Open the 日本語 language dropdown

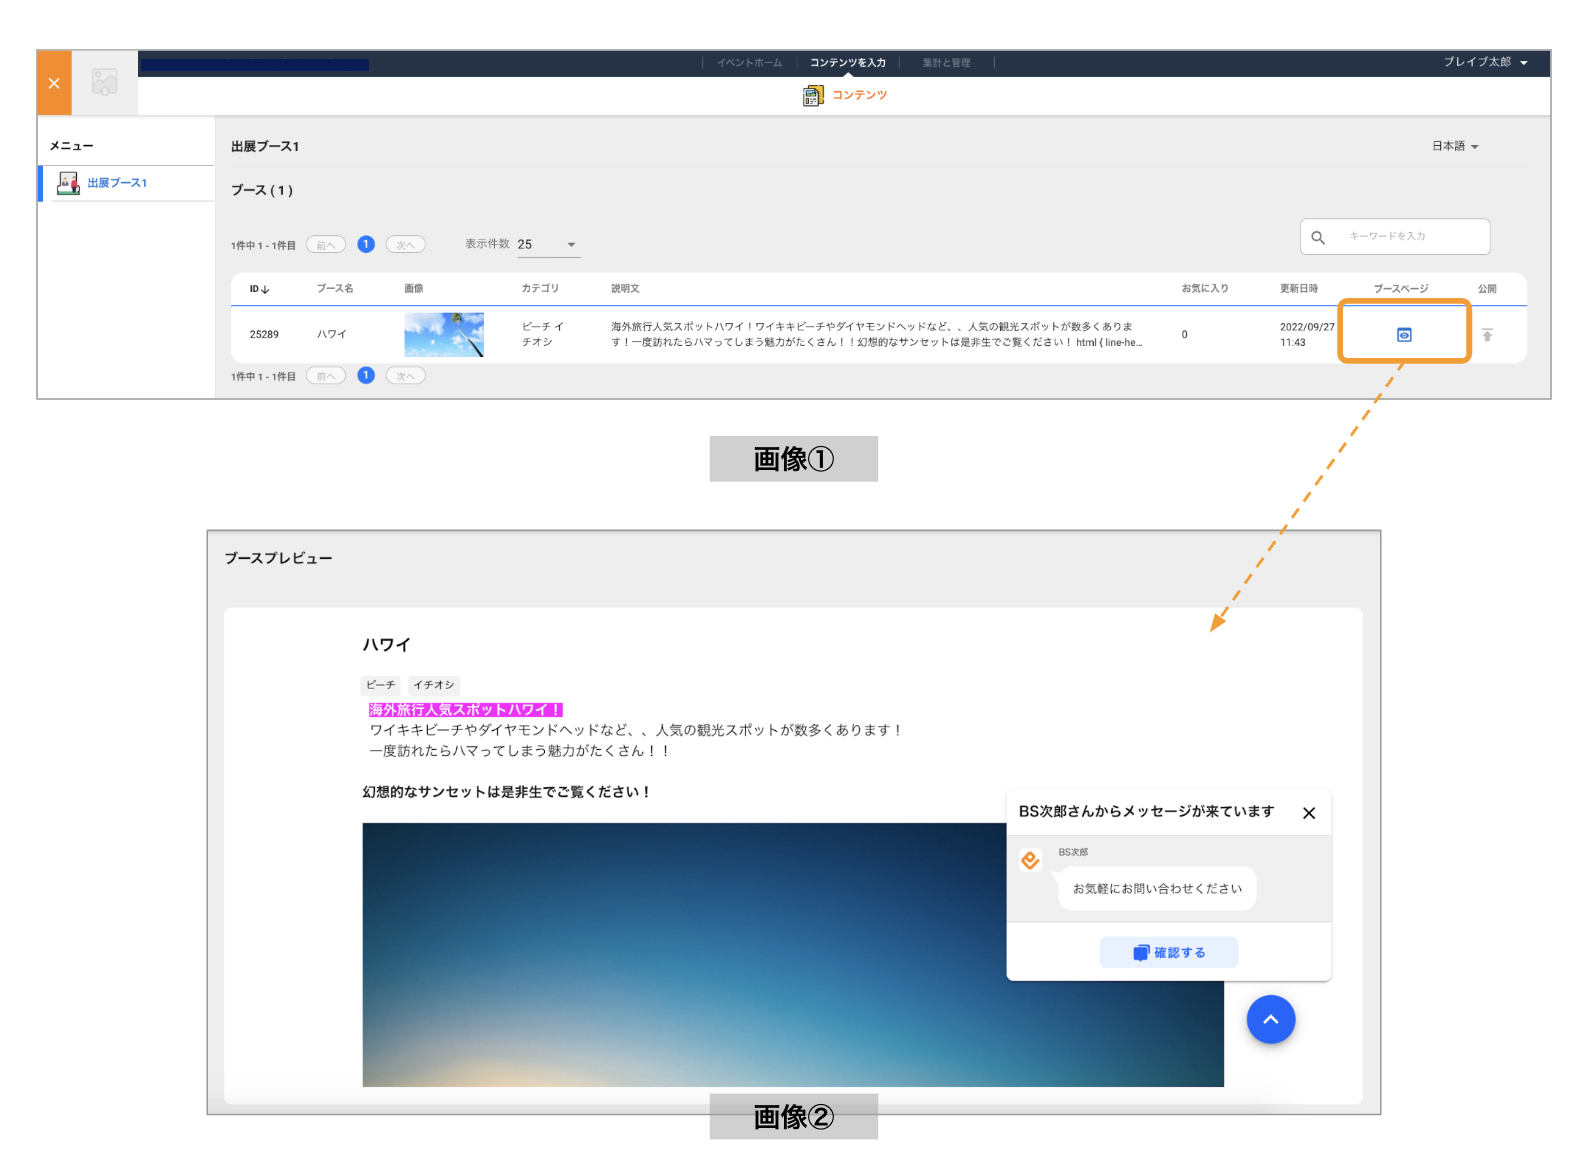(1455, 146)
